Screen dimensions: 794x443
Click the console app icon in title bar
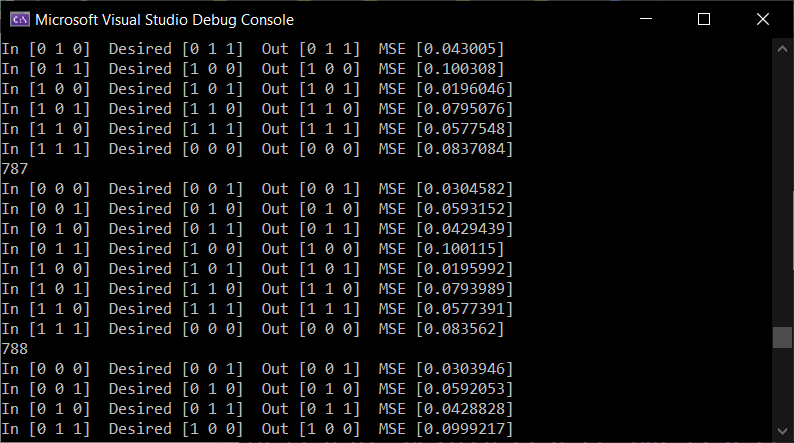pos(20,20)
